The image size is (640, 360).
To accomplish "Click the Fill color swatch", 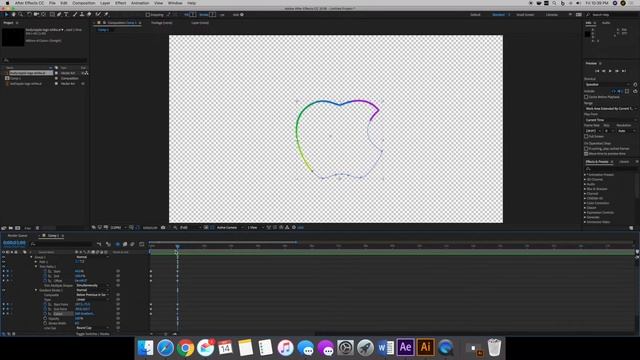I will point(192,15).
